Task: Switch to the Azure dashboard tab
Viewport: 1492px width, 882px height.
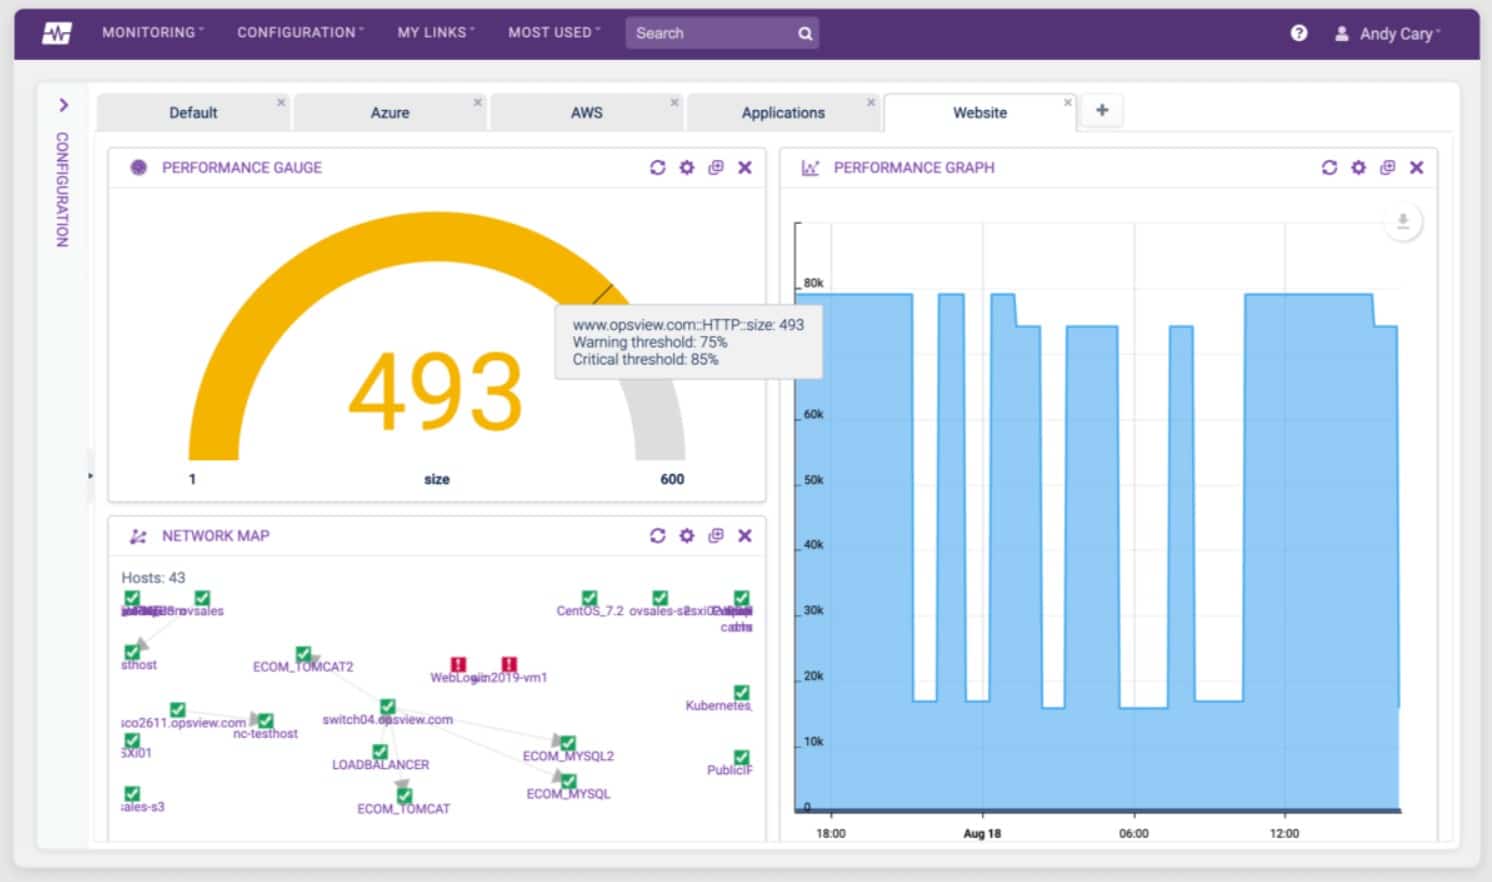Action: [x=389, y=112]
